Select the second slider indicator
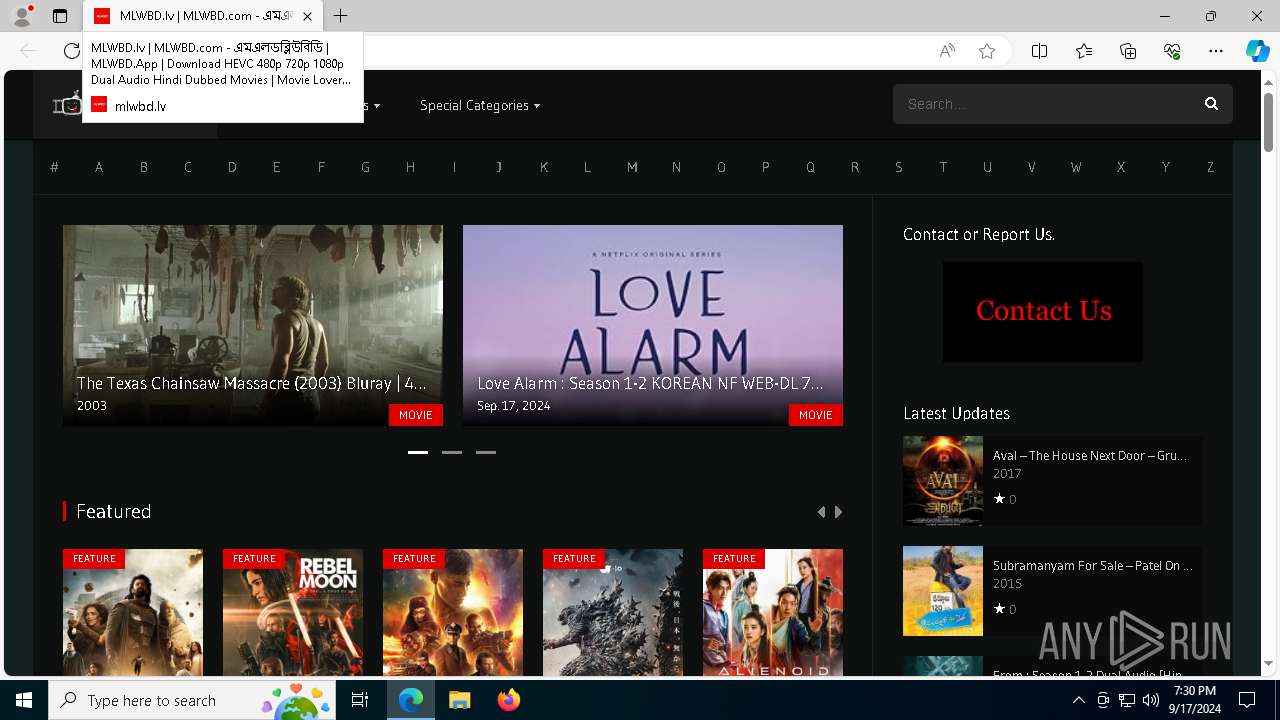Screen dimensions: 1280x720 (452, 452)
